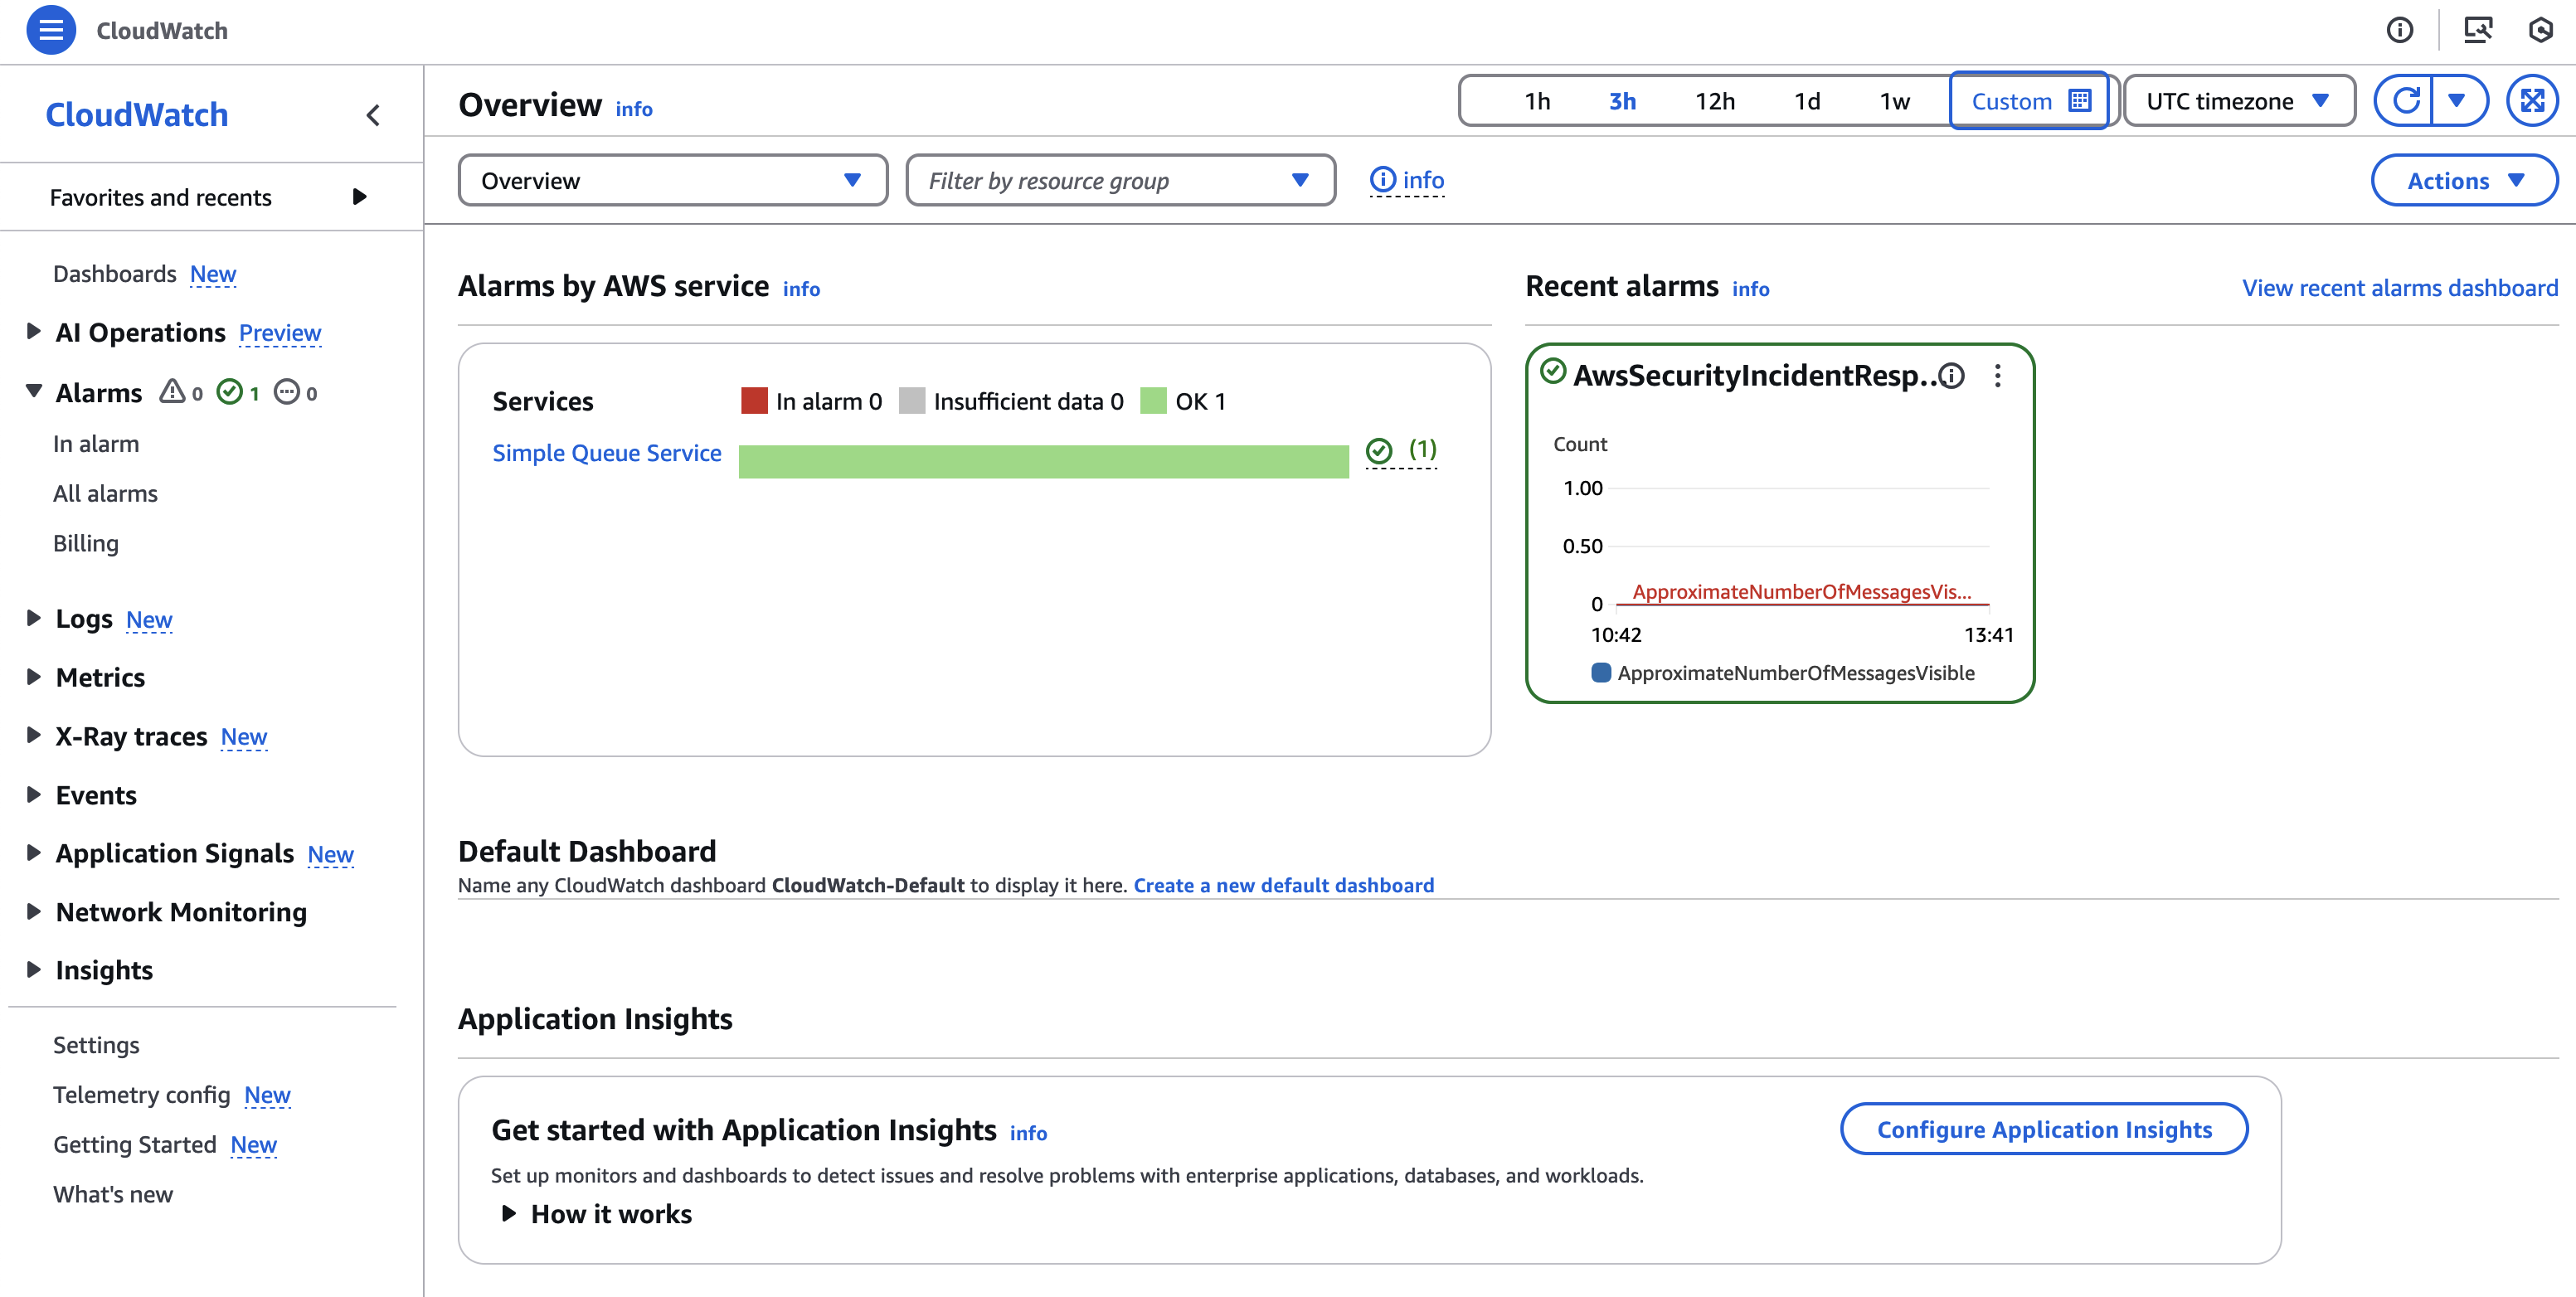Click info link next to Alarms by AWS service
The height and width of the screenshot is (1297, 2576).
801,289
